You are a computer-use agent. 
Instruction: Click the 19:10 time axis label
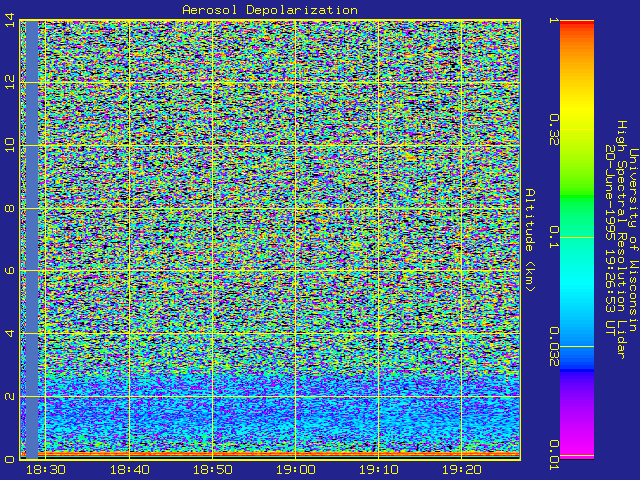(x=378, y=470)
